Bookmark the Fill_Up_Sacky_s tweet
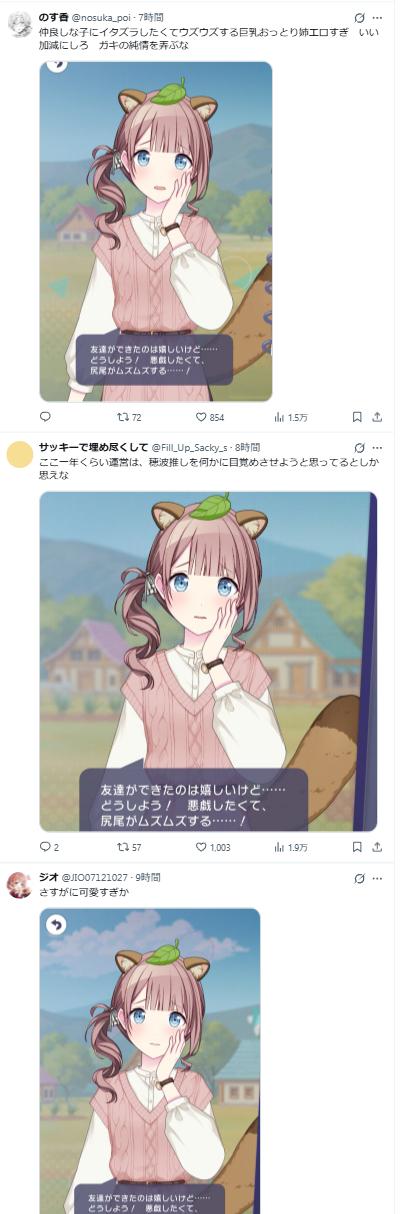The height and width of the screenshot is (1214, 401). 357,847
